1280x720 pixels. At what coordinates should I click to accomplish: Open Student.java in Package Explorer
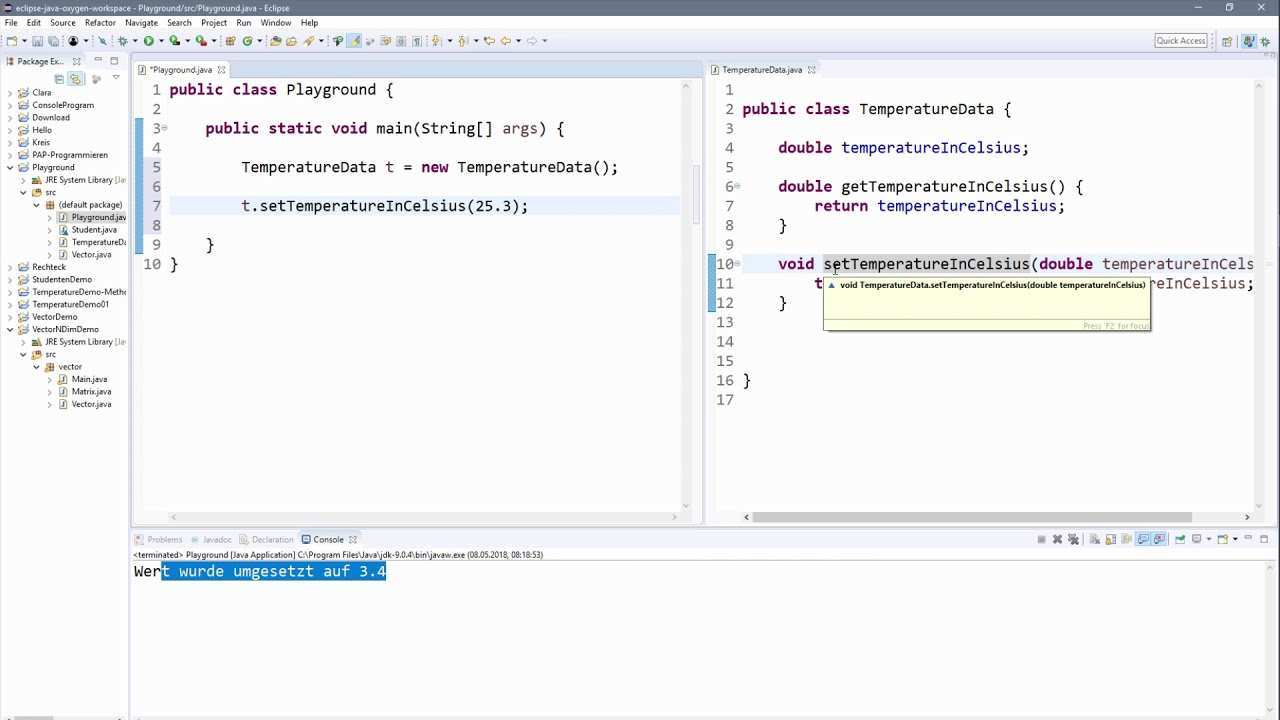tap(93, 230)
